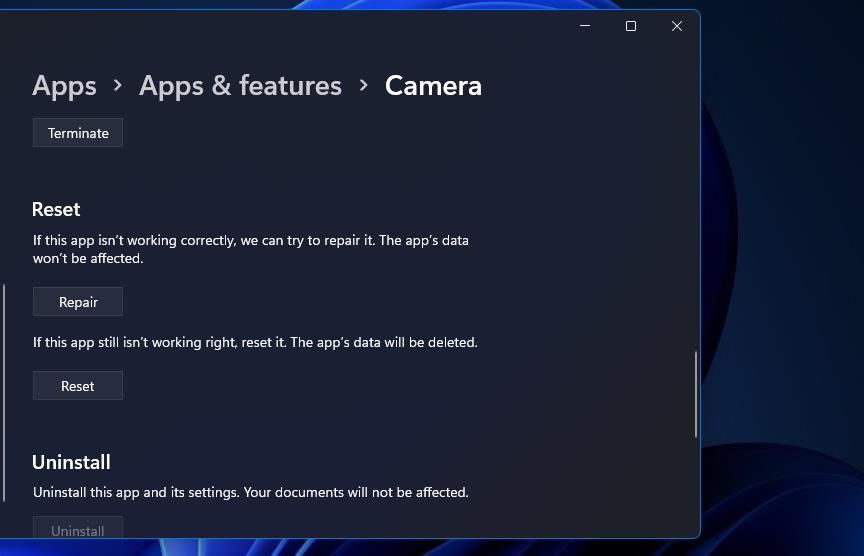Minimize the Settings window
864x556 pixels.
tap(585, 26)
